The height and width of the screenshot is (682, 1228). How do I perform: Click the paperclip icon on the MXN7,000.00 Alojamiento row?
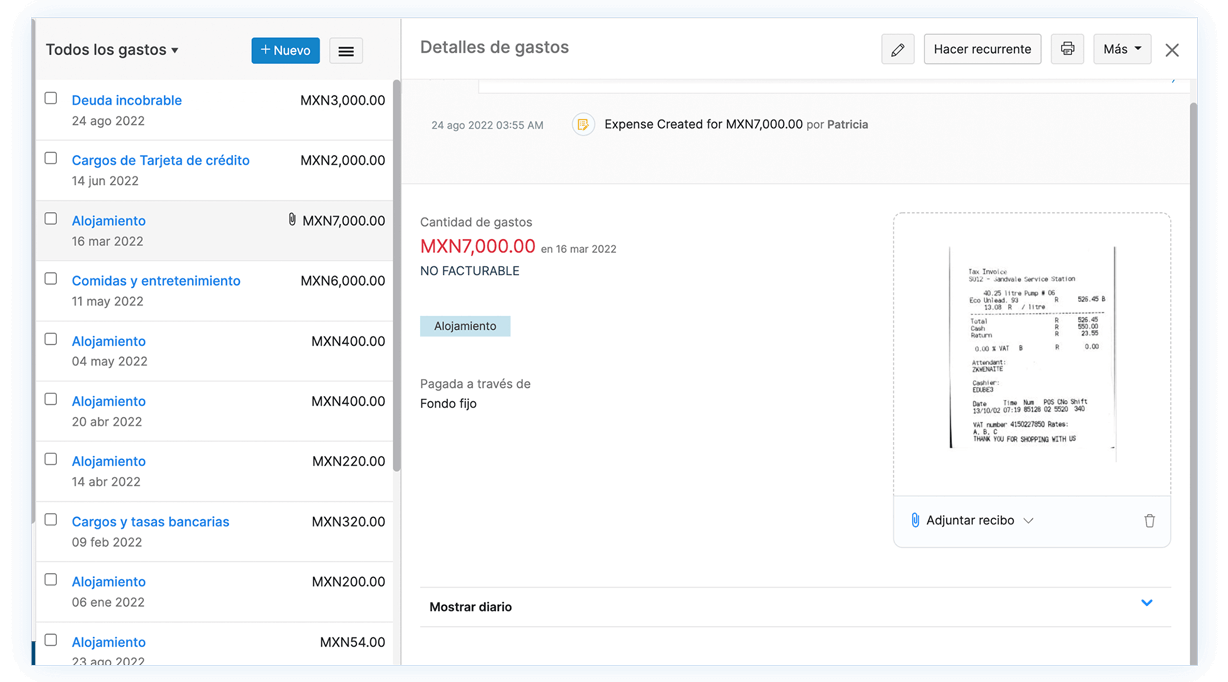coord(292,219)
